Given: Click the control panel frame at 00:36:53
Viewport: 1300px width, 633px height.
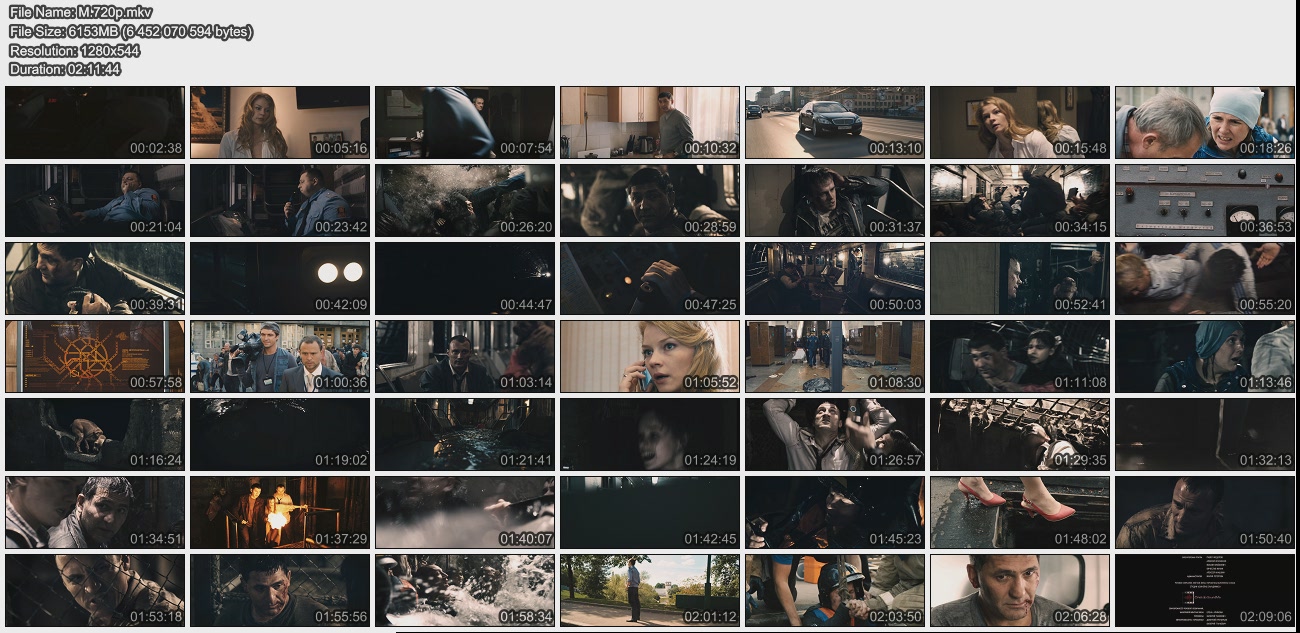Looking at the screenshot, I should point(1204,200).
